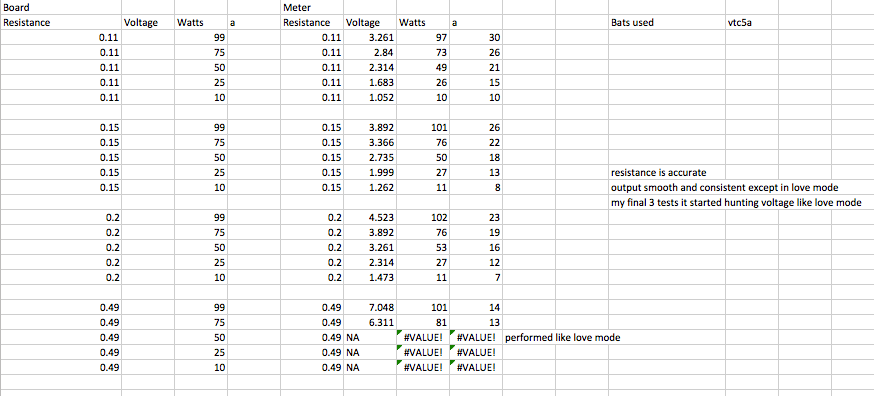The image size is (874, 396).
Task: Click the 6.311 voltage cell
Action: [x=370, y=322]
